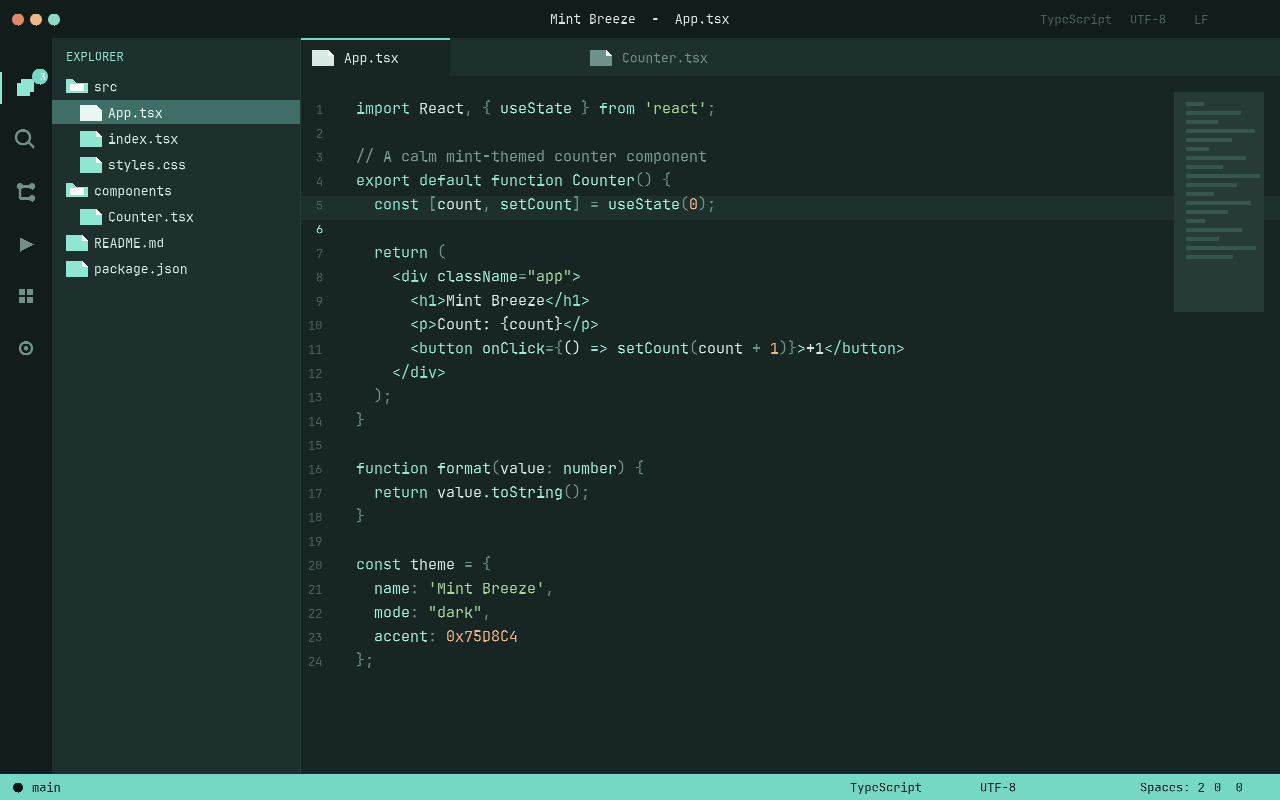Screen dimensions: 1280x800
Task: Click the export default function Counter line
Action: coord(513,181)
